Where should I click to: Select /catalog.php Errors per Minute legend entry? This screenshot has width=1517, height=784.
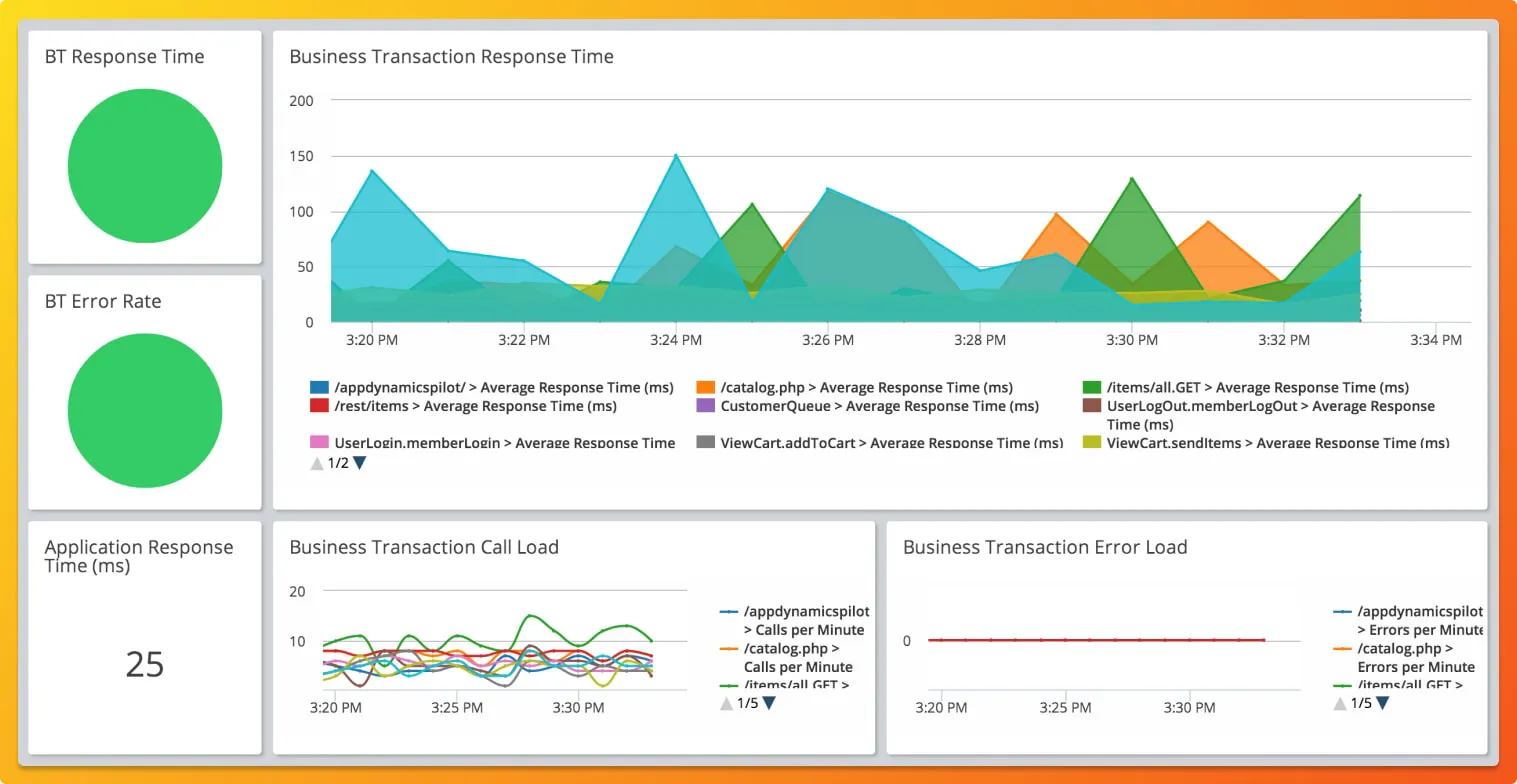pos(1405,657)
